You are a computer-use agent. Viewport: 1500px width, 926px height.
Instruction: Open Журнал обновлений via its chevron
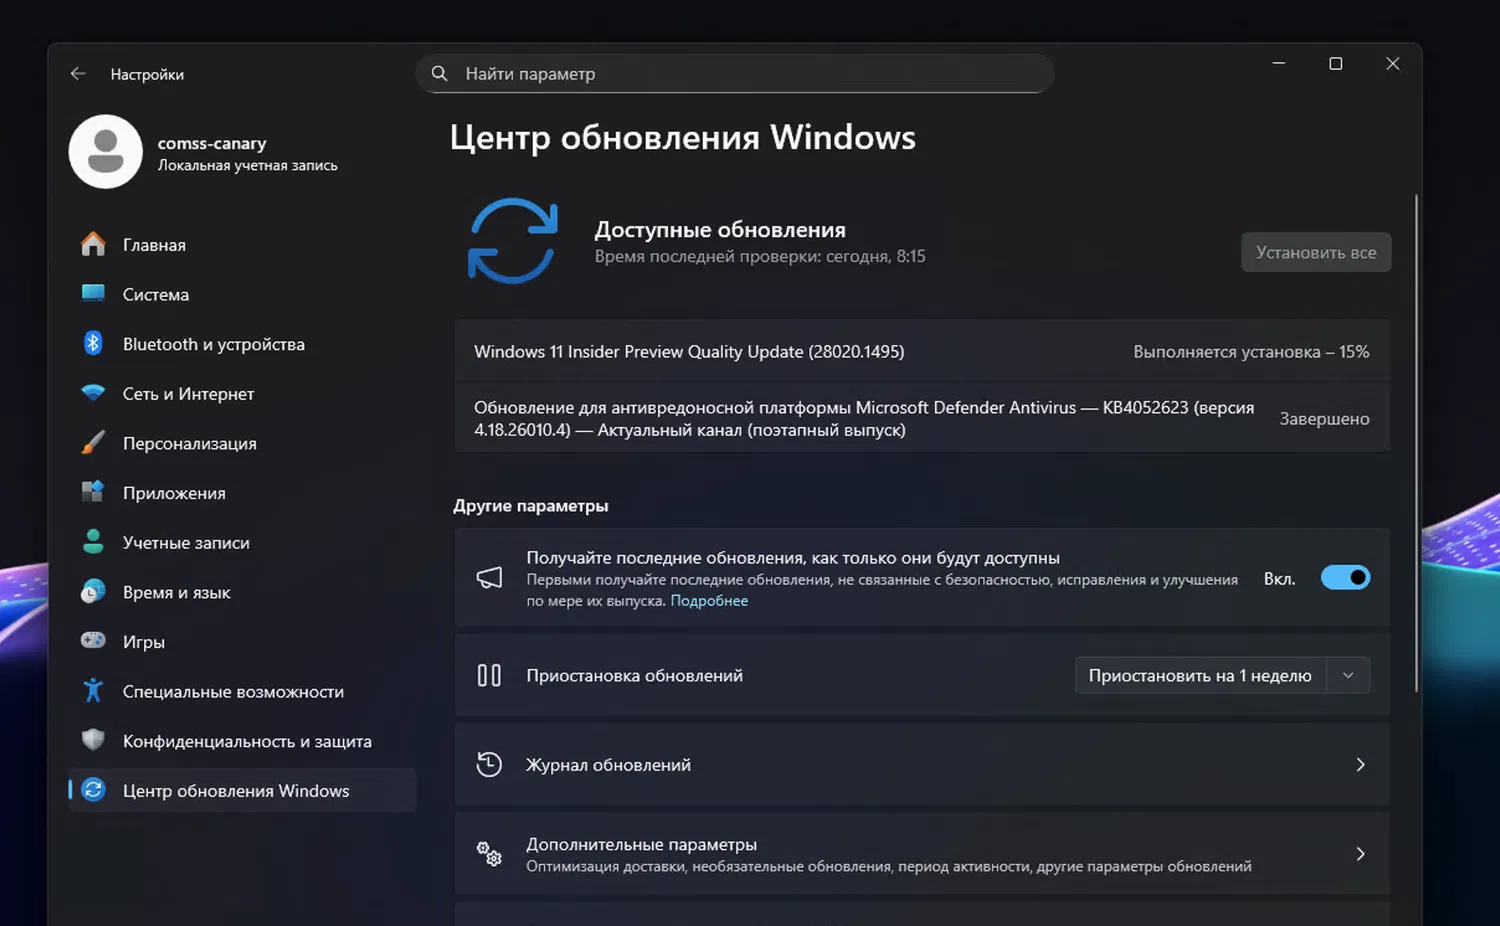pos(1360,764)
